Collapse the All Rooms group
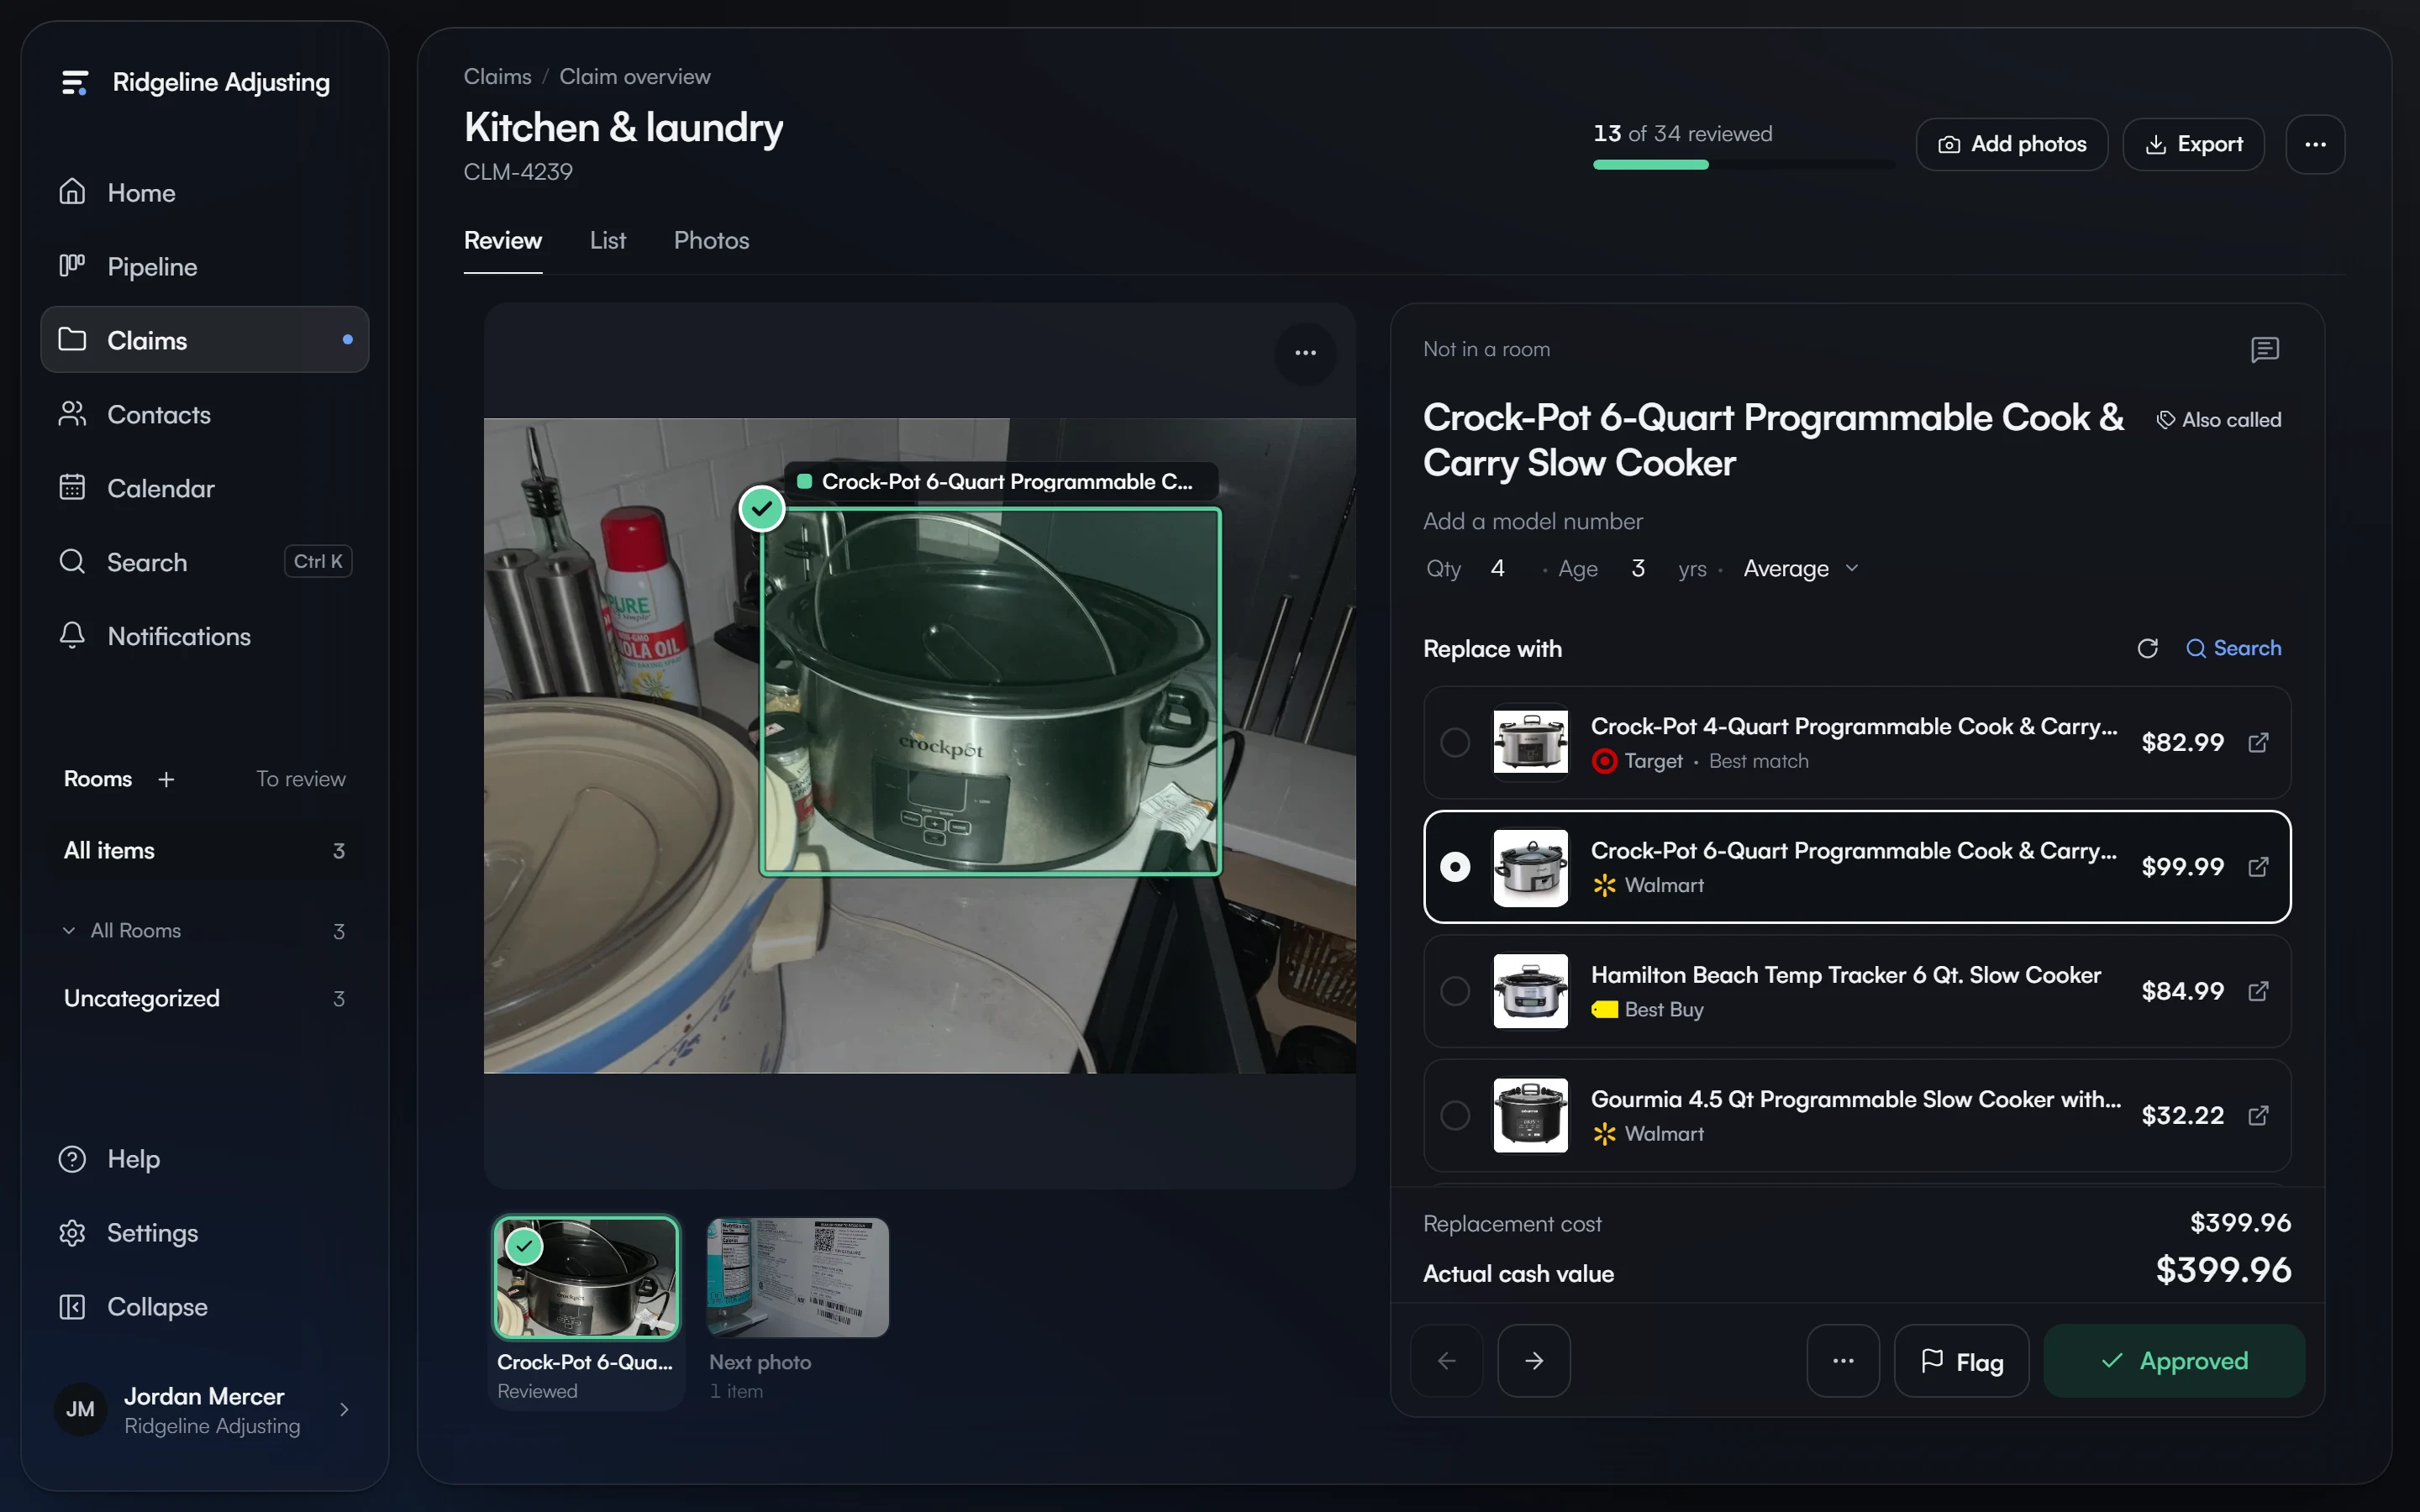The width and height of the screenshot is (2420, 1512). pyautogui.click(x=204, y=930)
